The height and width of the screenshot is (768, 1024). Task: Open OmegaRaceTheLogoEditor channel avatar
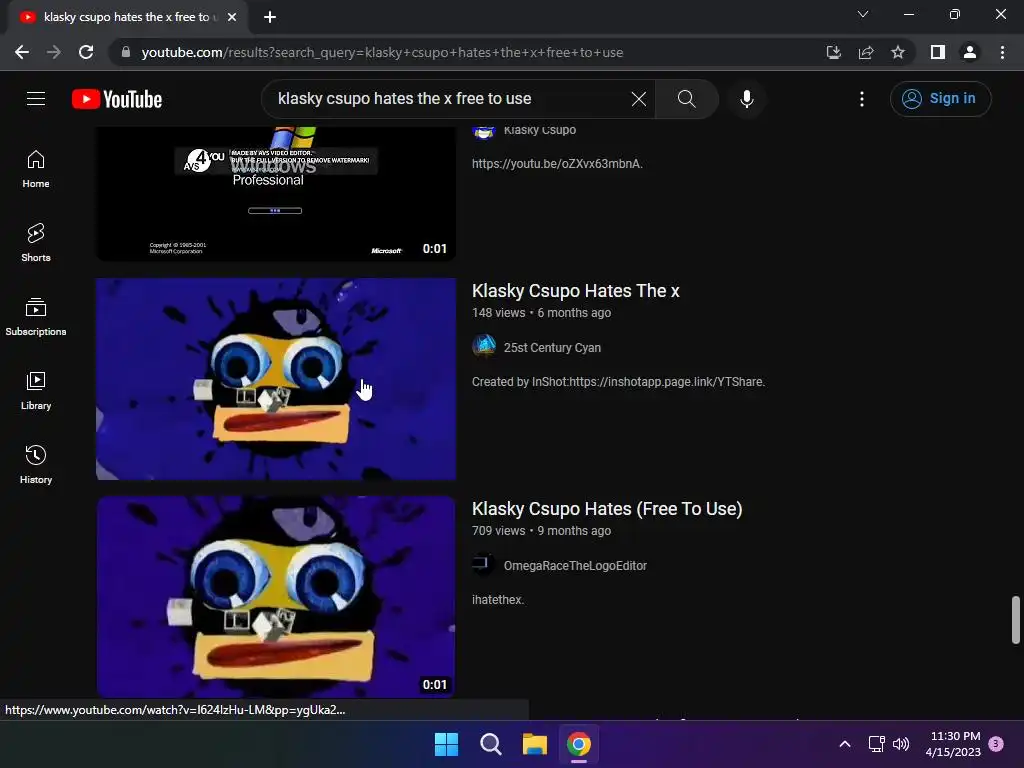(x=484, y=564)
